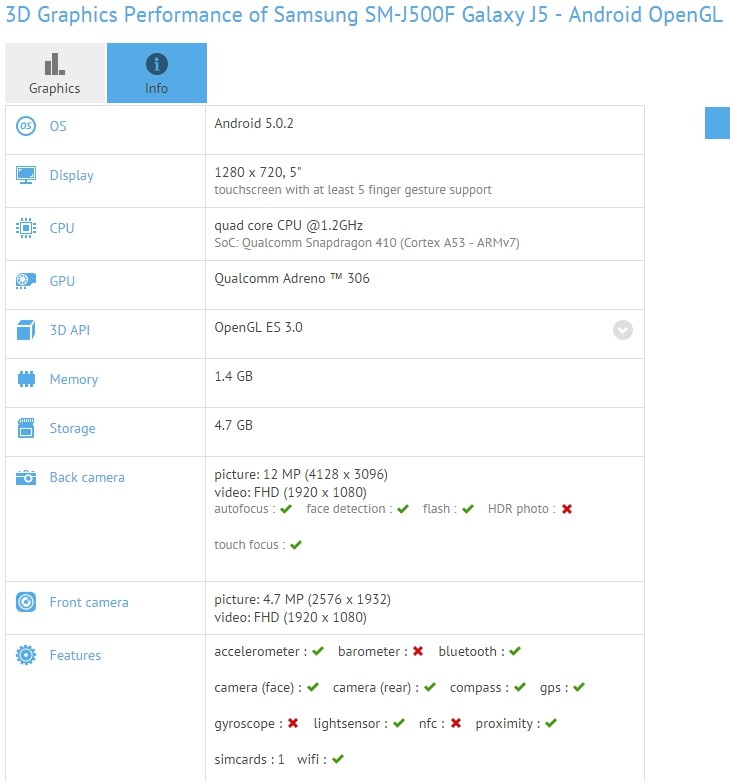This screenshot has width=730, height=781.
Task: Click the 1280 x 720, 5" display value
Action: point(258,172)
